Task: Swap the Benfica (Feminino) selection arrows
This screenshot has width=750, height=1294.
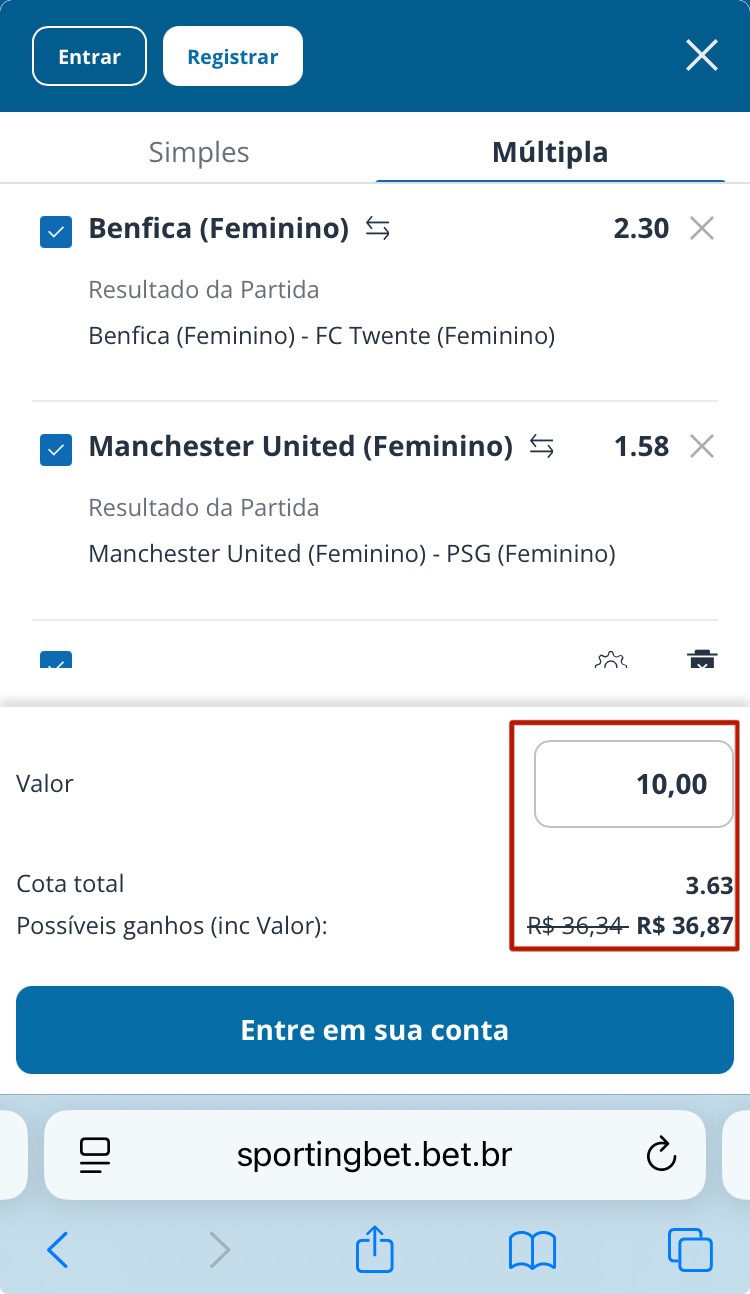Action: tap(377, 229)
